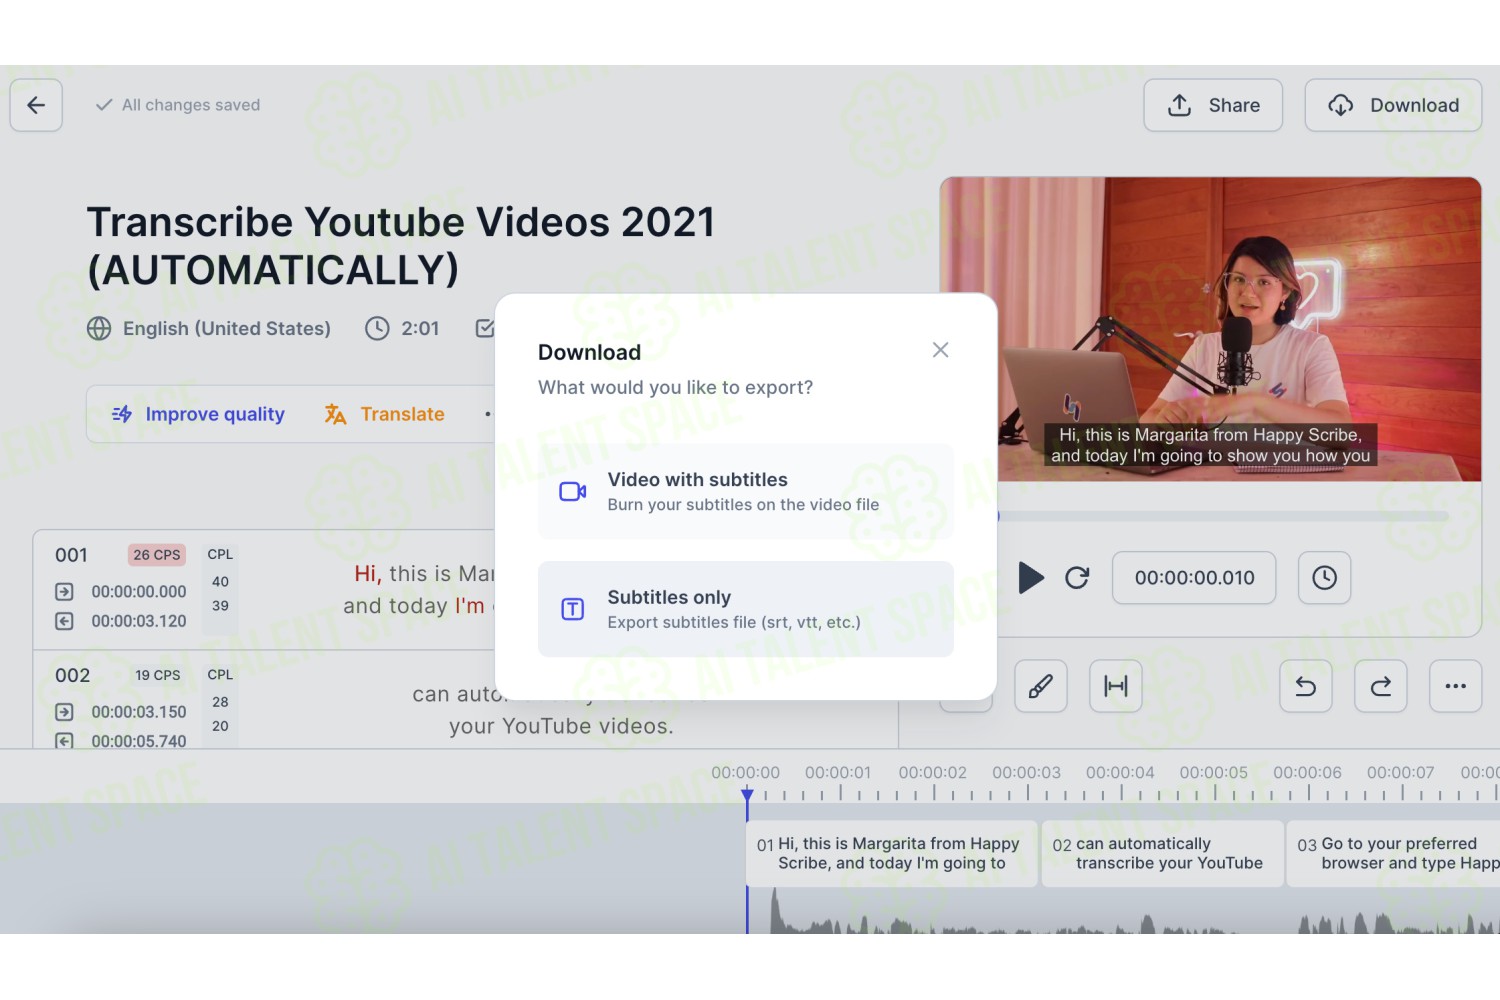Set start time icon for subtitle 002
The height and width of the screenshot is (1000, 1500).
coord(64,712)
